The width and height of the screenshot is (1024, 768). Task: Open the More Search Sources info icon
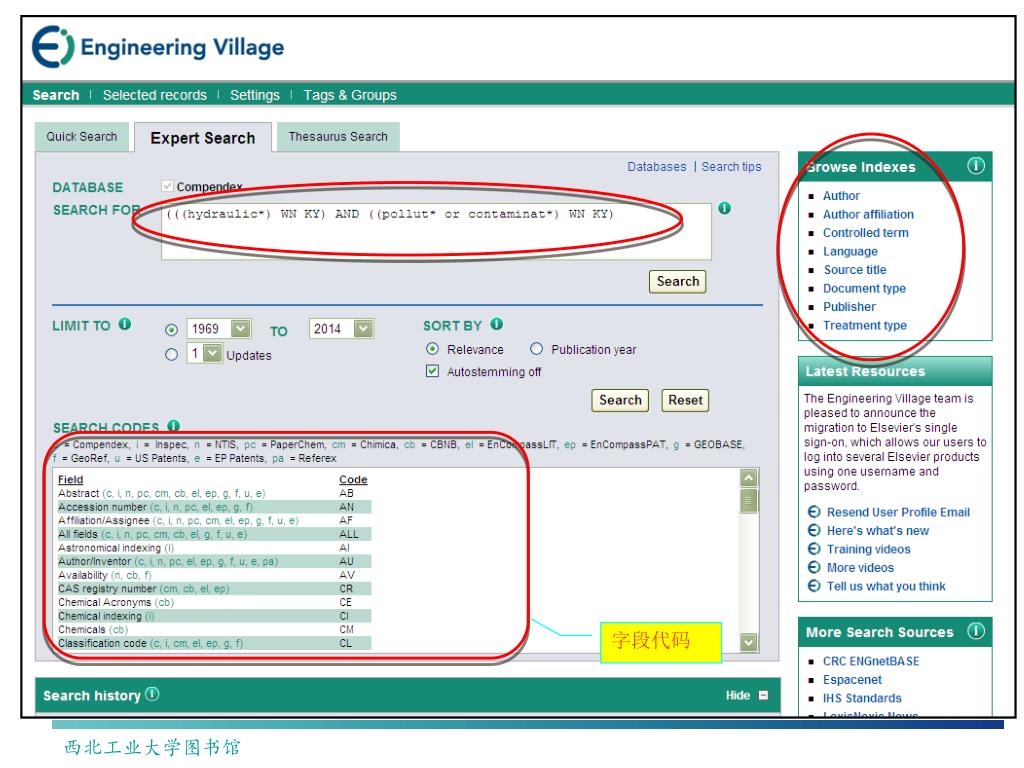(976, 631)
